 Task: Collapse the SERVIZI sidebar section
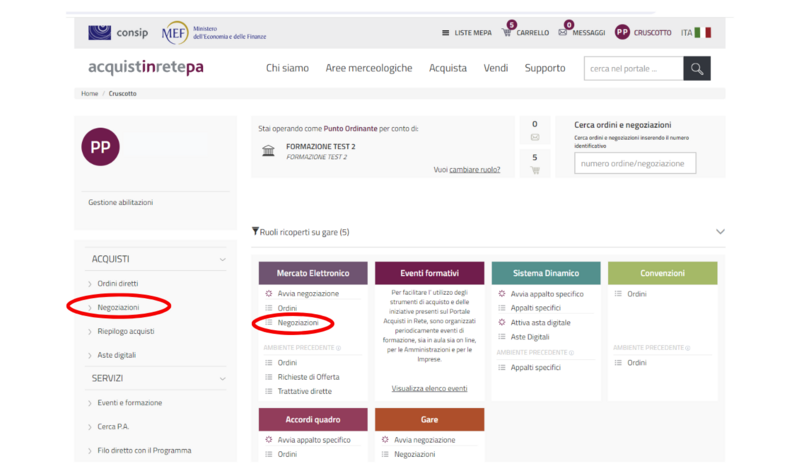pos(222,379)
